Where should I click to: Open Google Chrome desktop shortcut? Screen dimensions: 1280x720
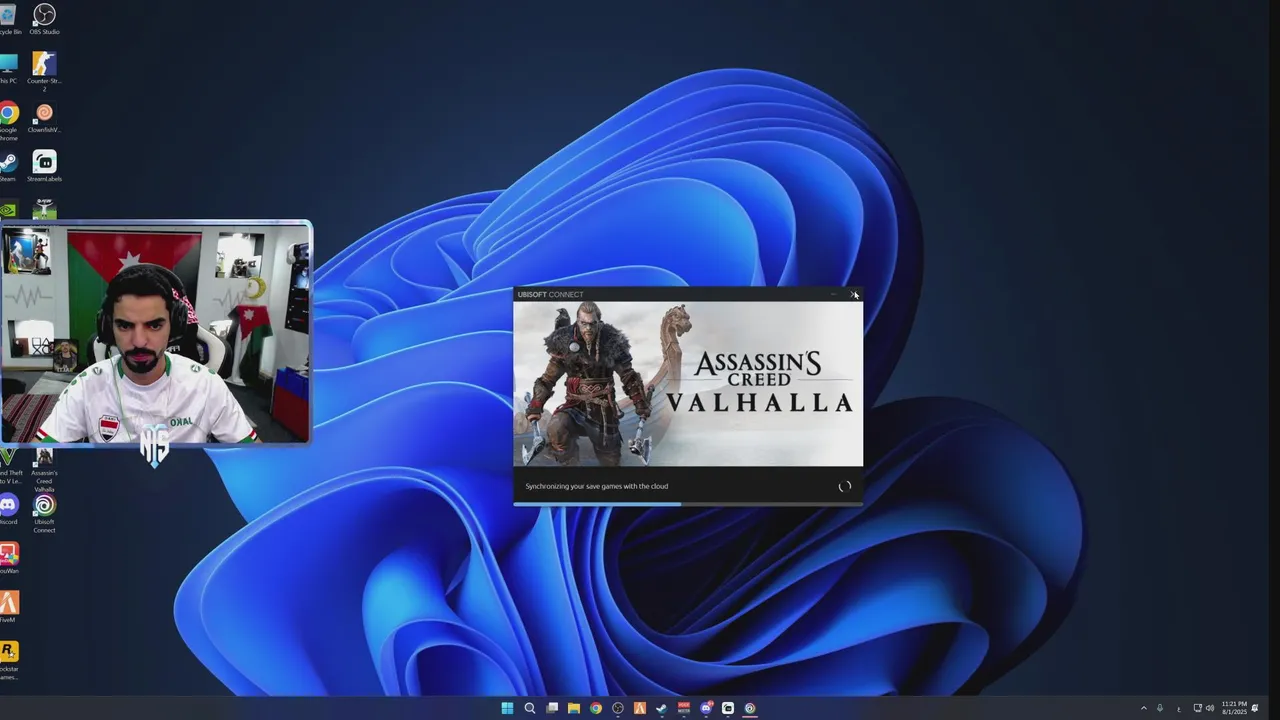click(x=8, y=122)
